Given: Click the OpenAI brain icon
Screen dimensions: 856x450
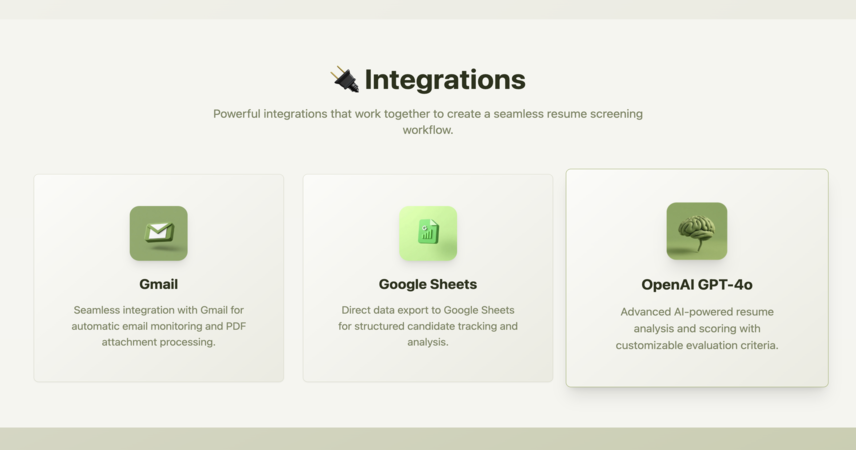Looking at the screenshot, I should click(x=697, y=231).
